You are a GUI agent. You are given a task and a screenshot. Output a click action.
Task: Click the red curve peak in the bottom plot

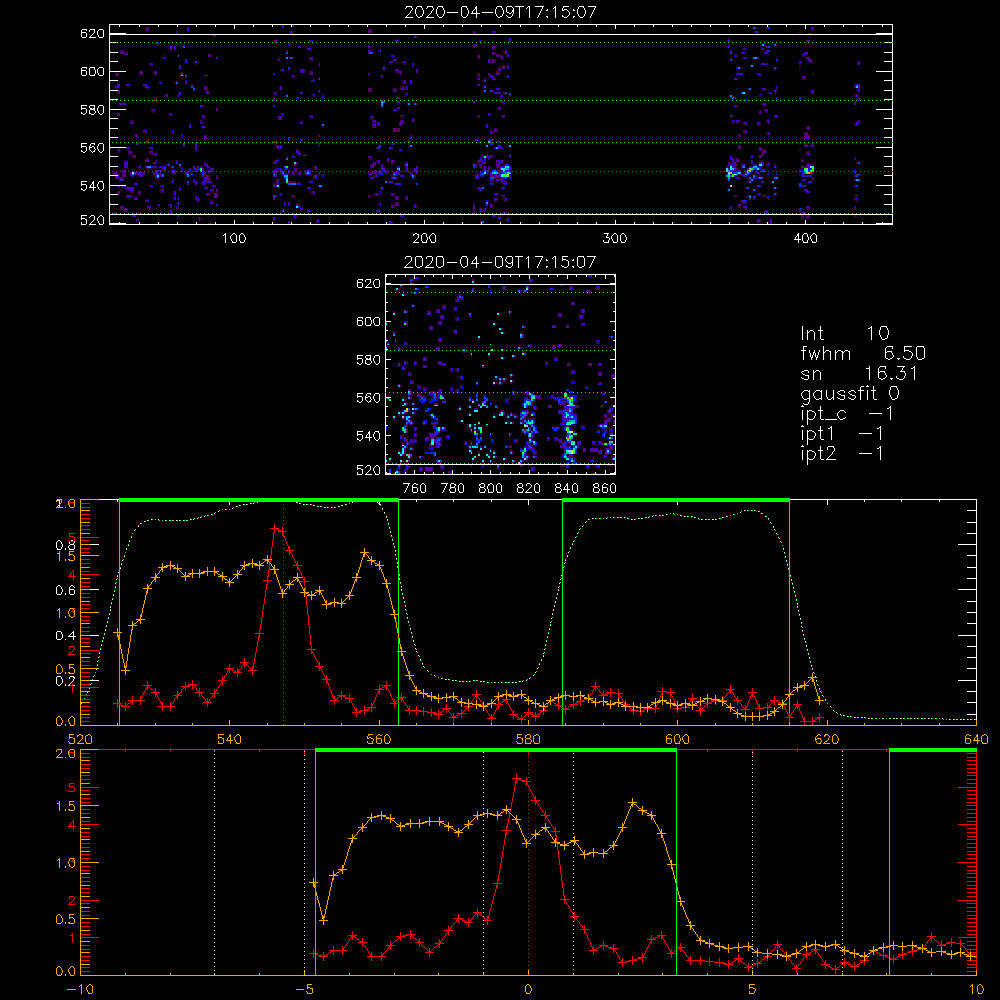click(517, 778)
